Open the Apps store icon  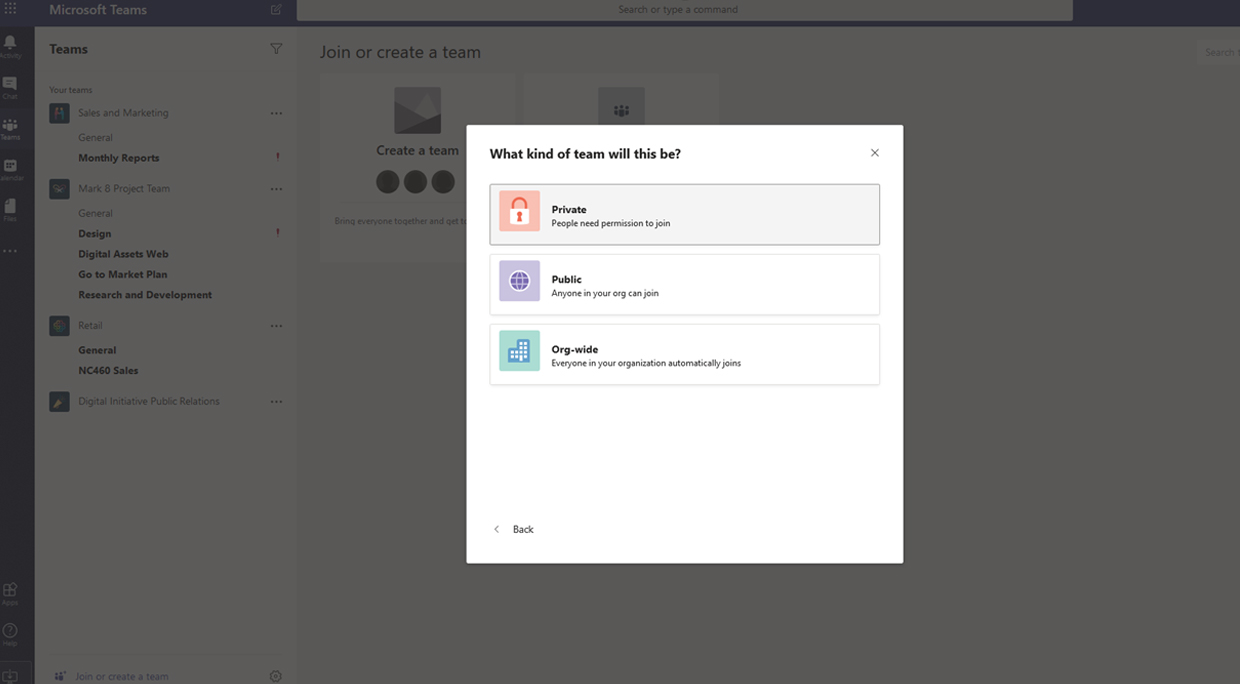(x=10, y=592)
